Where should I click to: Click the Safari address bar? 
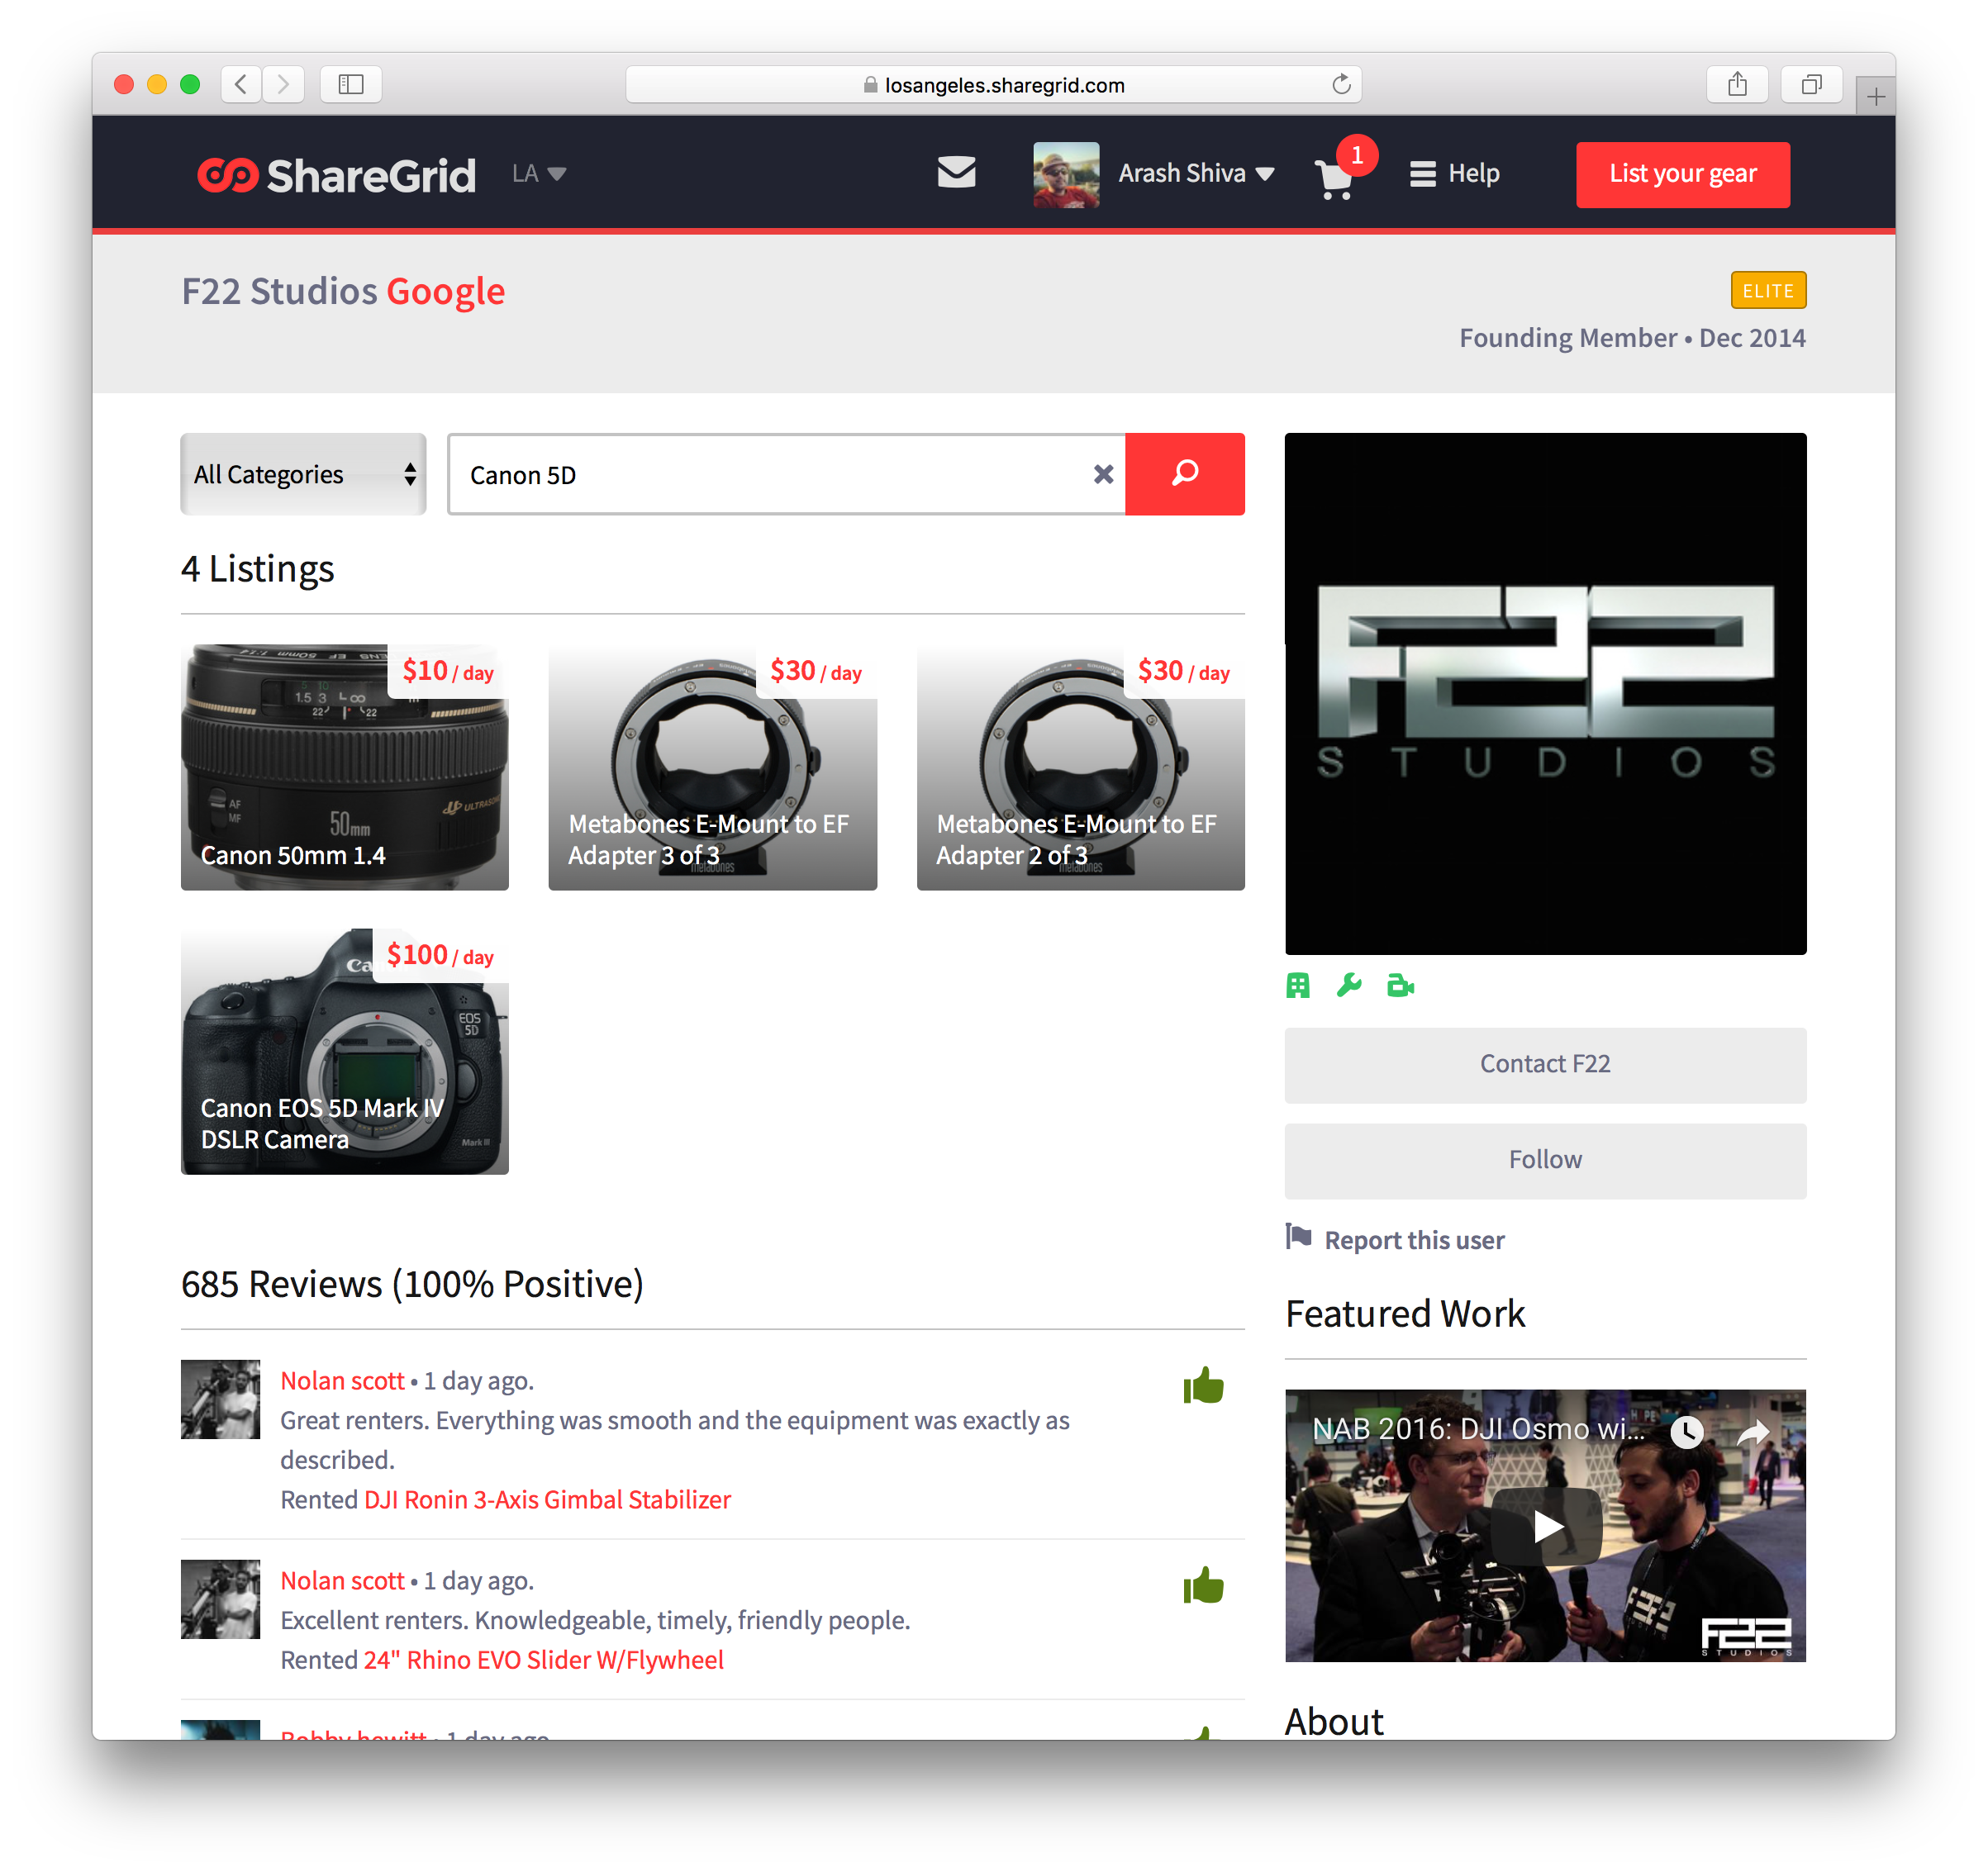(993, 84)
